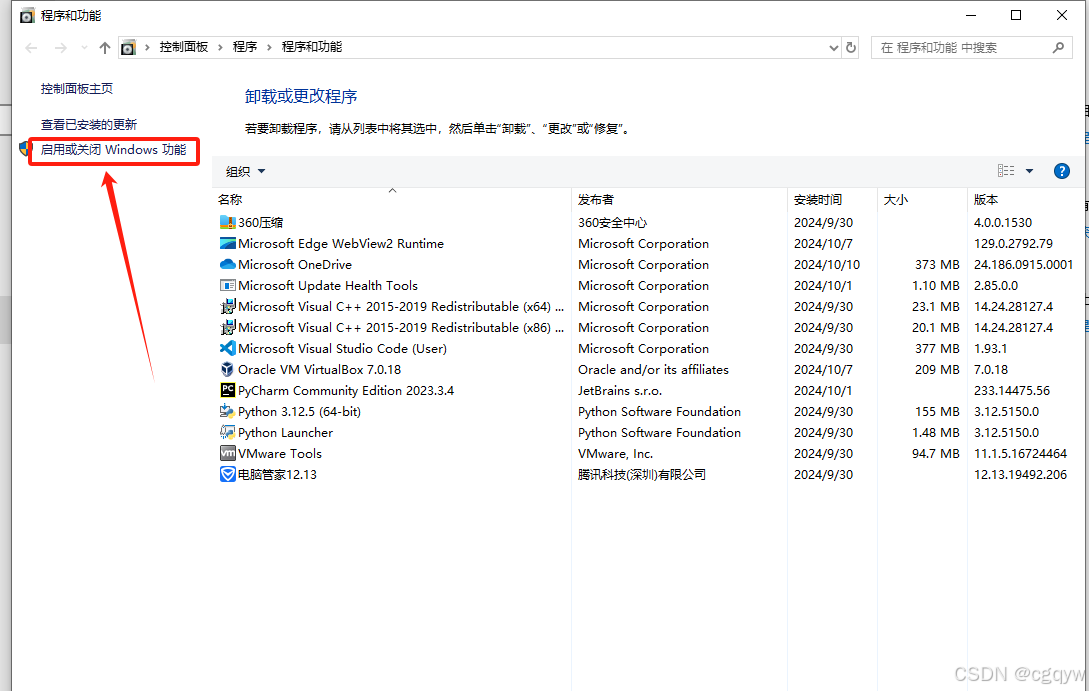
Task: Click the 94.7 MB size cell
Action: coord(936,453)
